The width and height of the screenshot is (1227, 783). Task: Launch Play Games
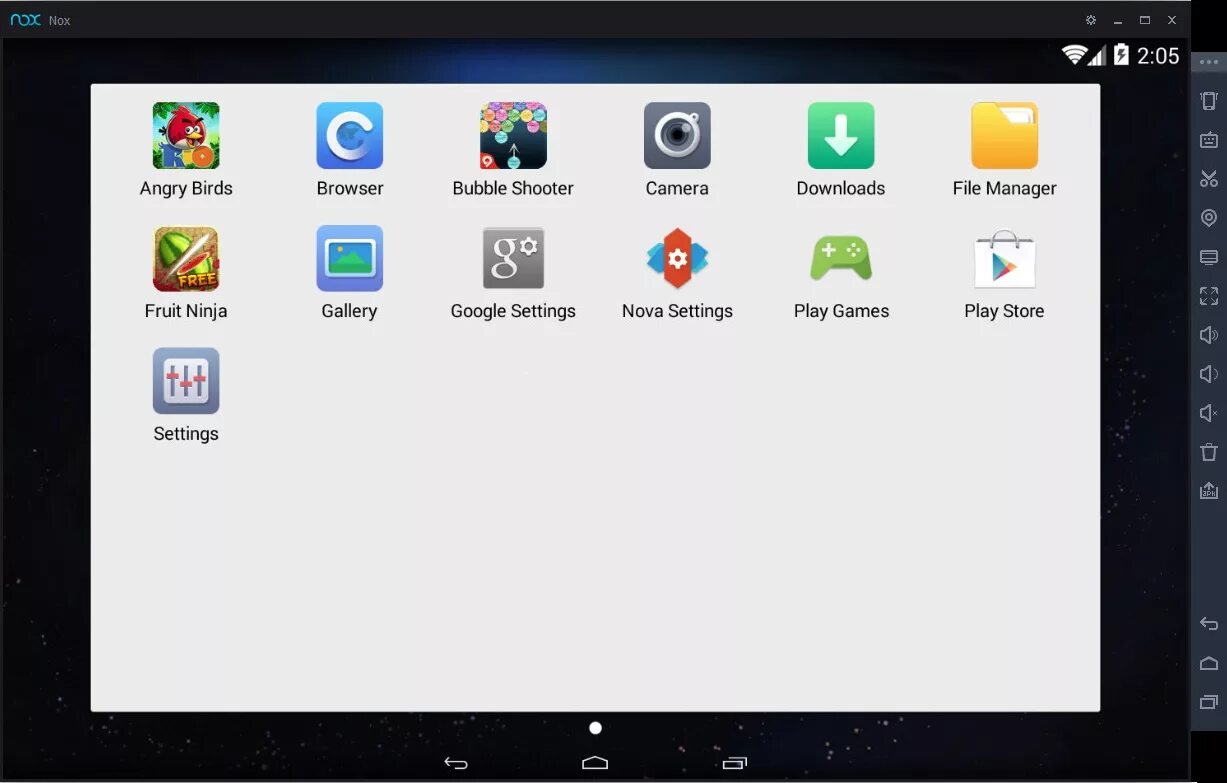point(841,259)
